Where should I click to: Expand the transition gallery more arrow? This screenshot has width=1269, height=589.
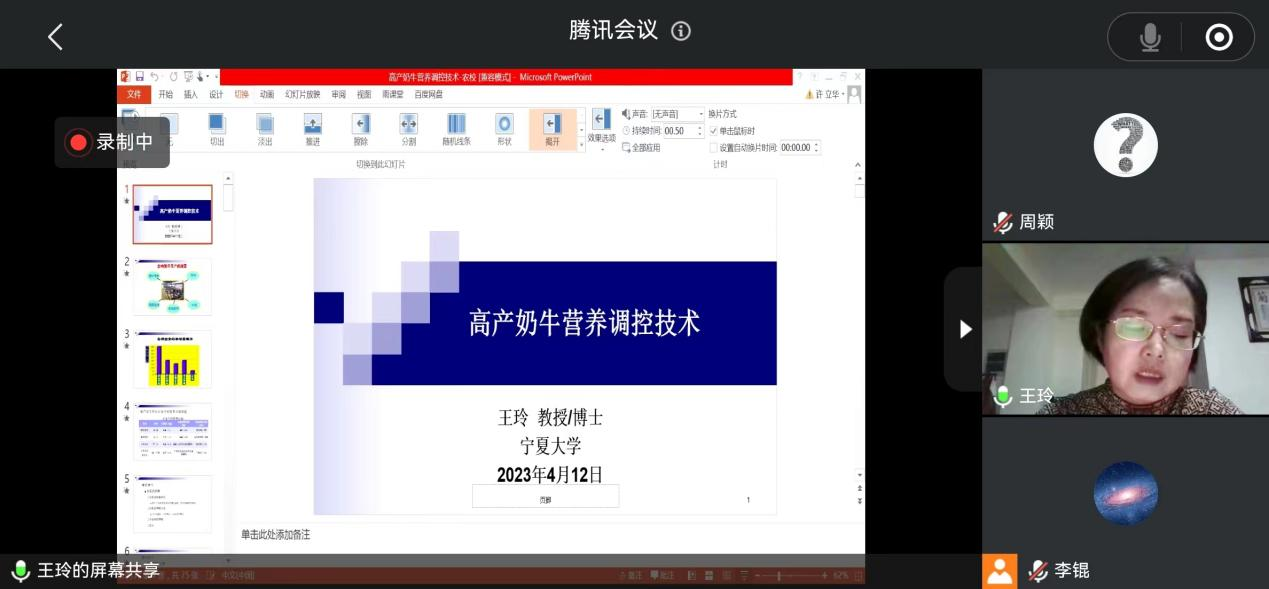click(x=582, y=146)
